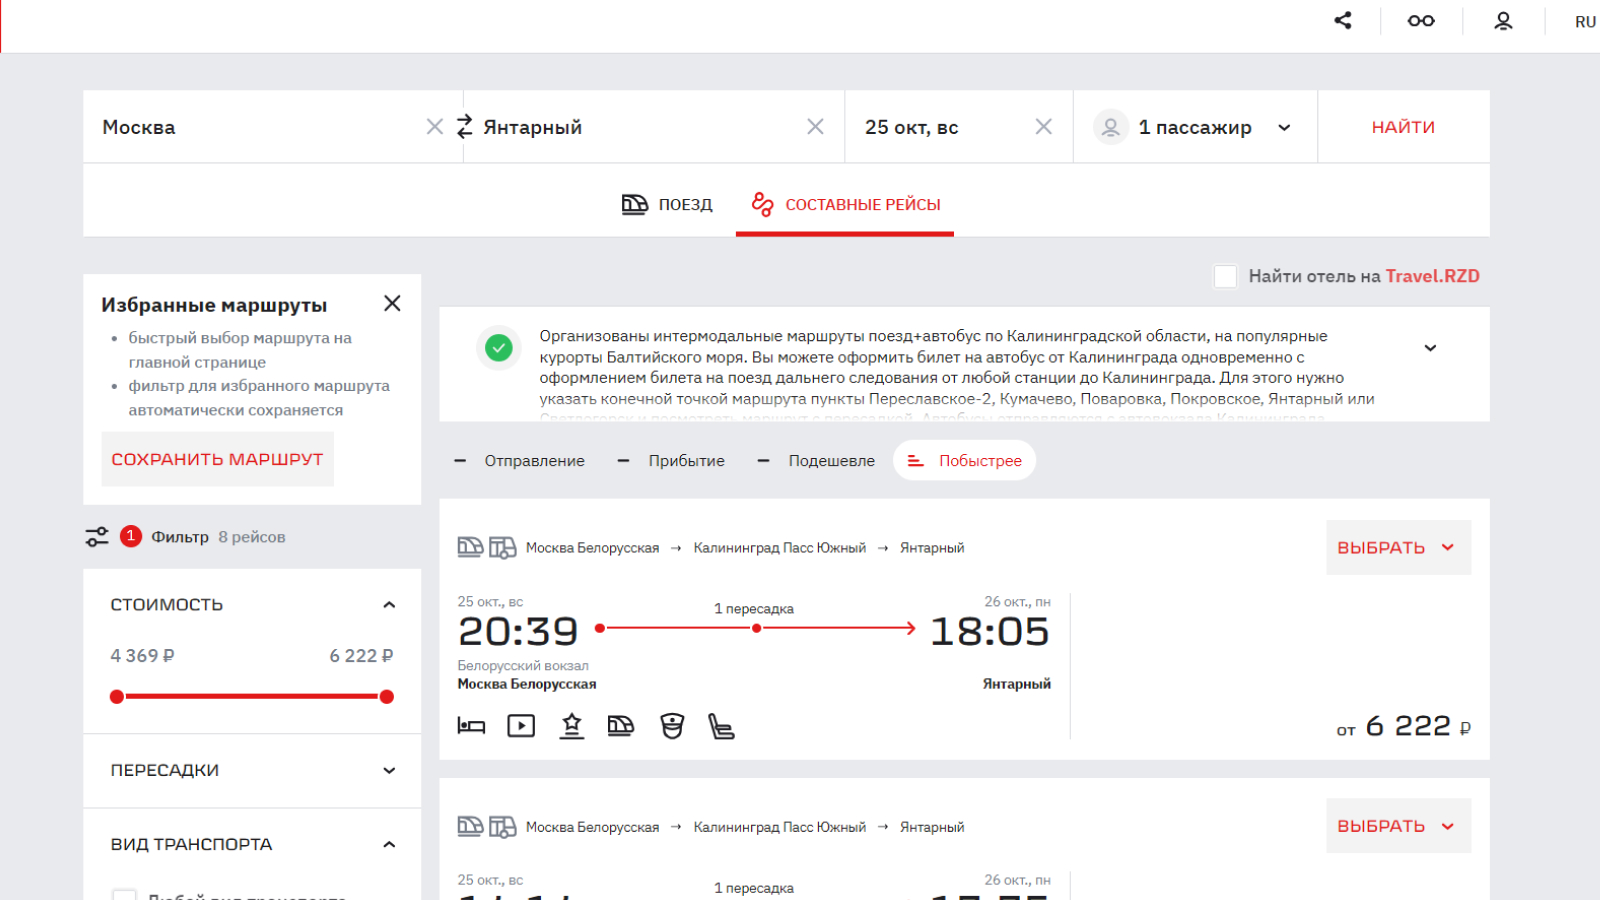Open the Фильтр settings icon
The width and height of the screenshot is (1600, 900).
97,537
